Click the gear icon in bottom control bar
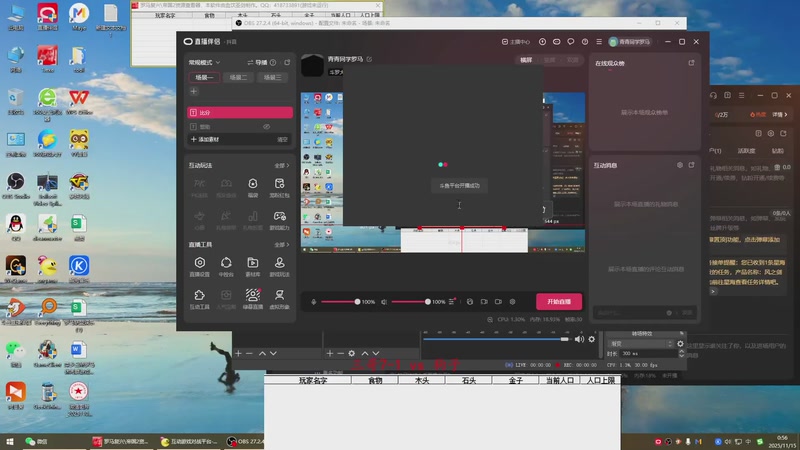 tap(512, 302)
